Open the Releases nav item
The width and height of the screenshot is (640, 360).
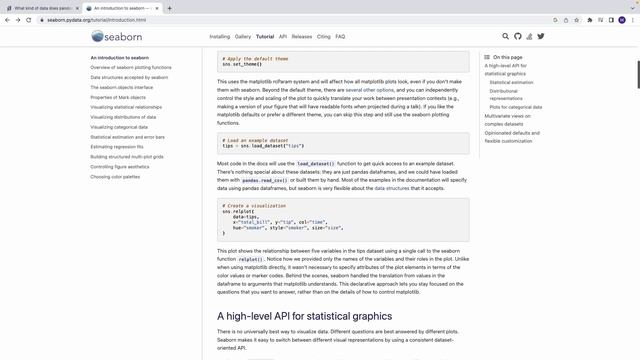click(302, 37)
